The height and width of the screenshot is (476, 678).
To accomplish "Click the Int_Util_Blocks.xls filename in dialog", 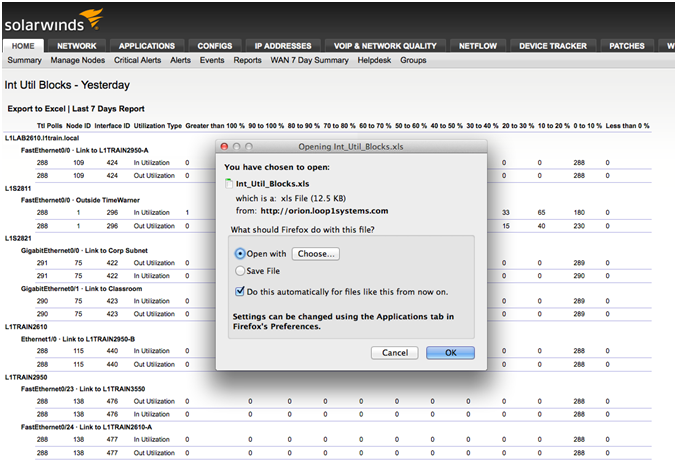I will click(x=272, y=184).
